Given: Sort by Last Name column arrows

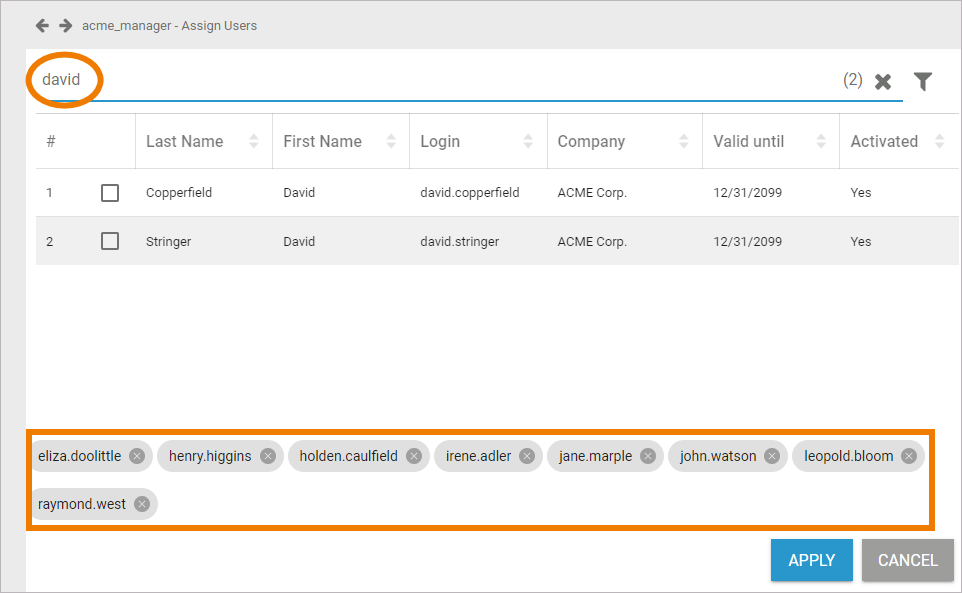Looking at the screenshot, I should 254,141.
